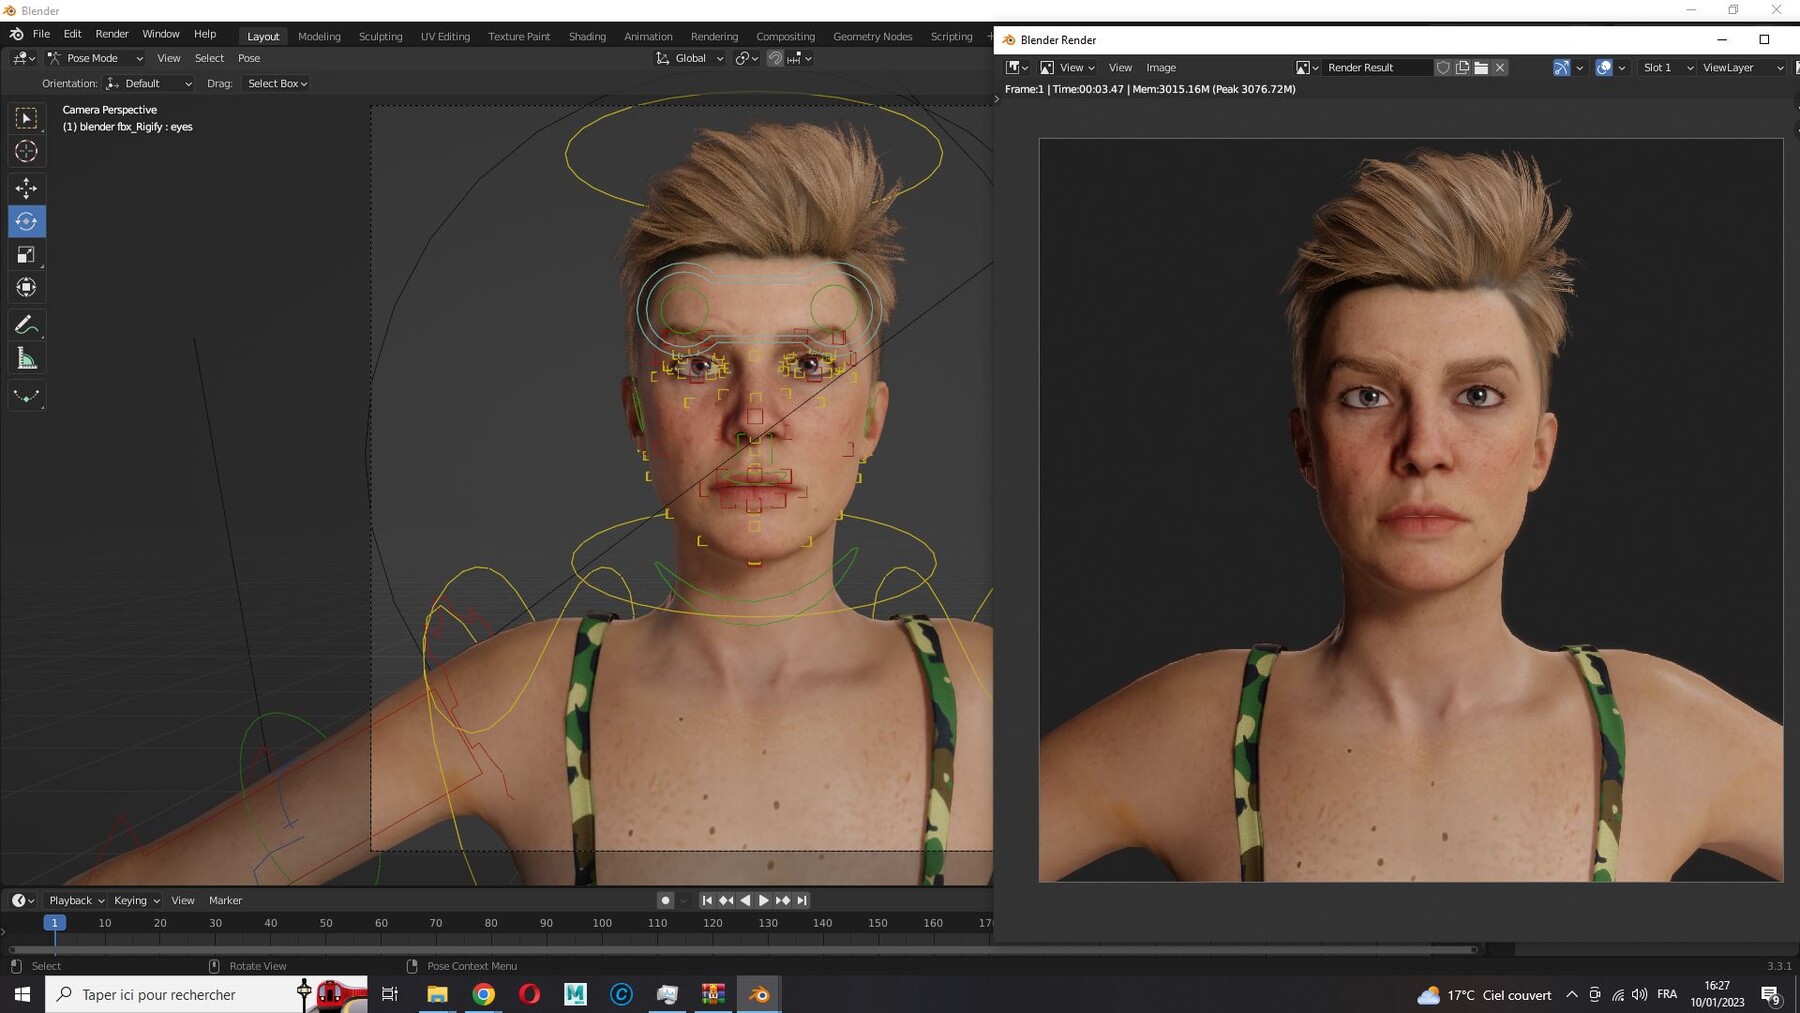Open Orientation Default dropdown

pos(149,83)
